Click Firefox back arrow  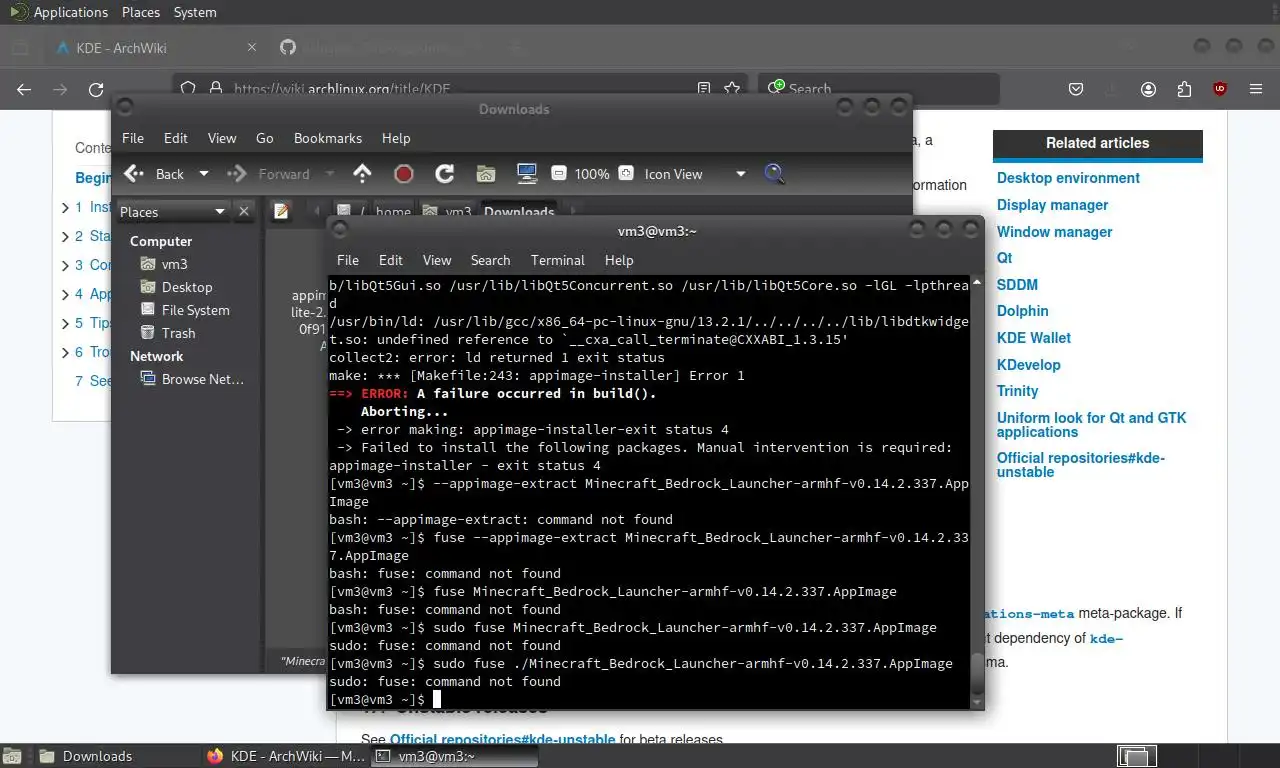pos(24,89)
